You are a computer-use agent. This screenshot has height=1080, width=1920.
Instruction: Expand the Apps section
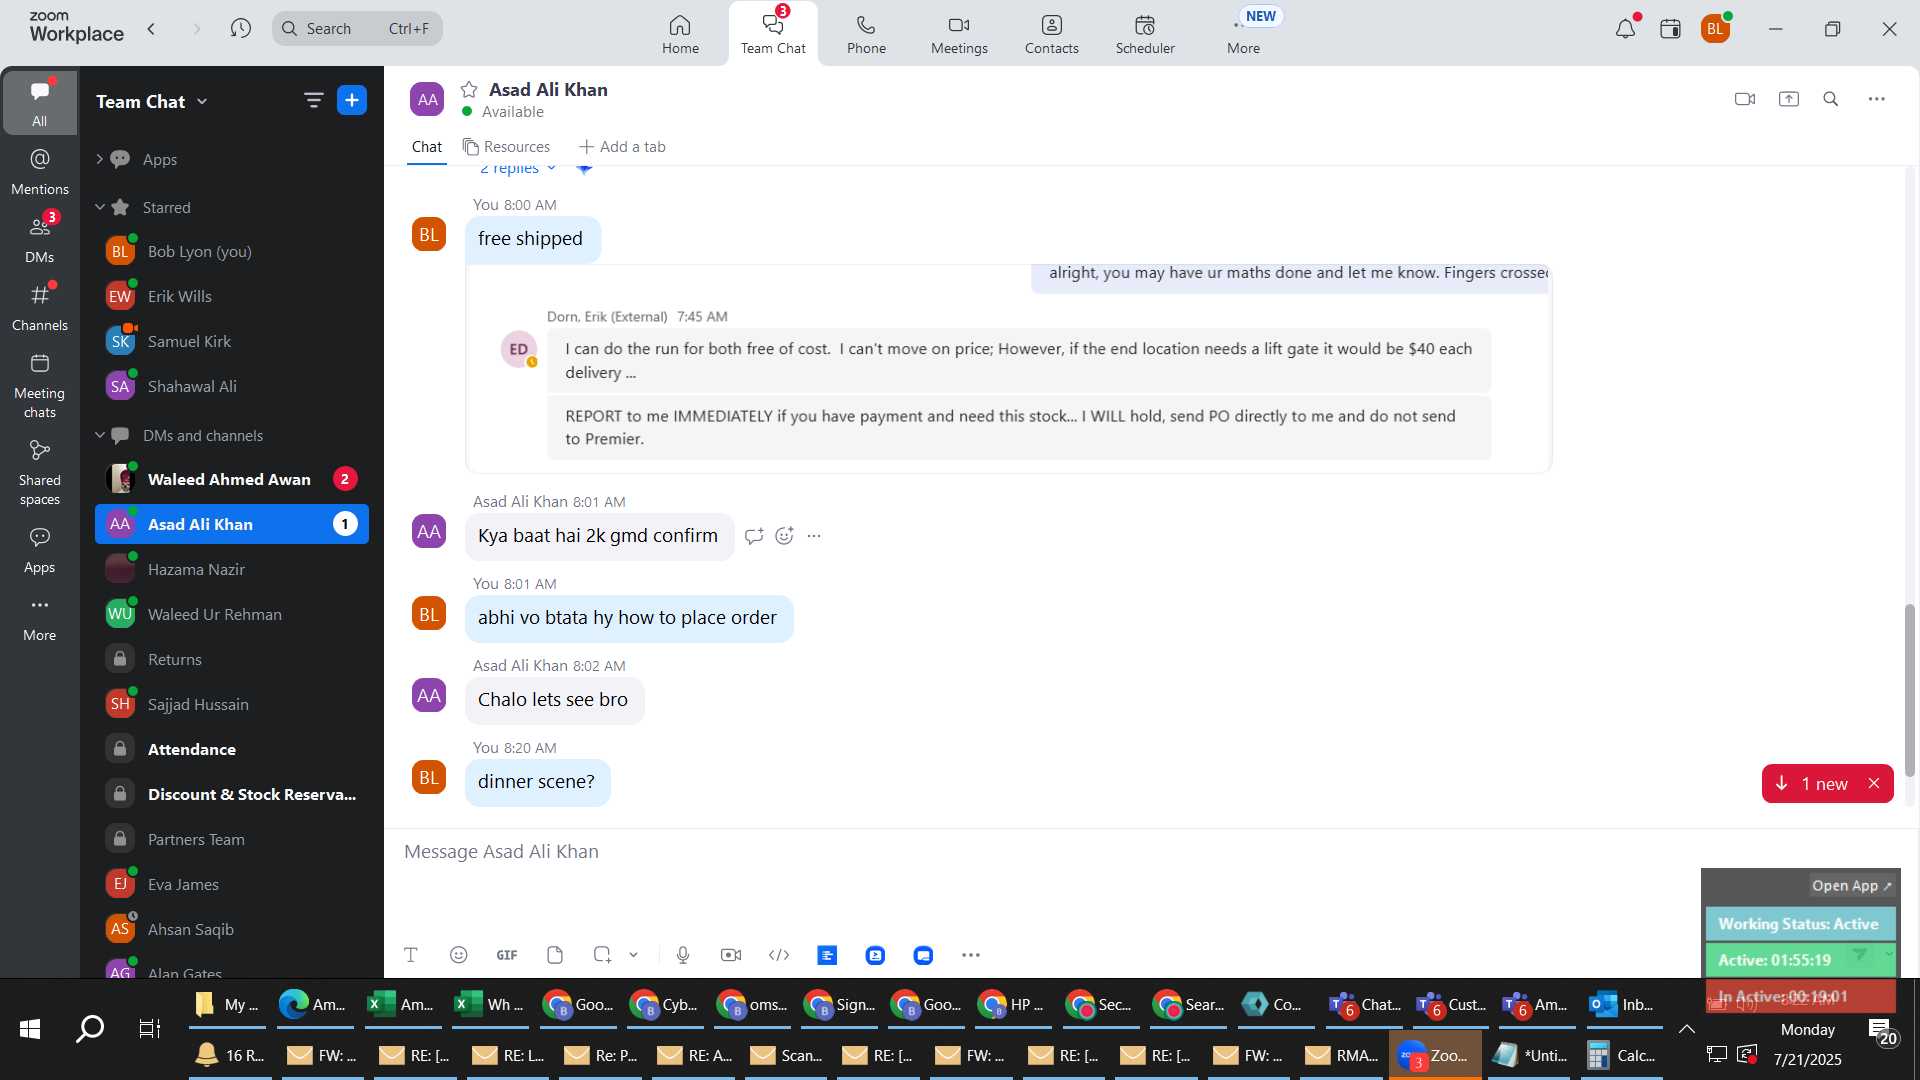tap(100, 159)
